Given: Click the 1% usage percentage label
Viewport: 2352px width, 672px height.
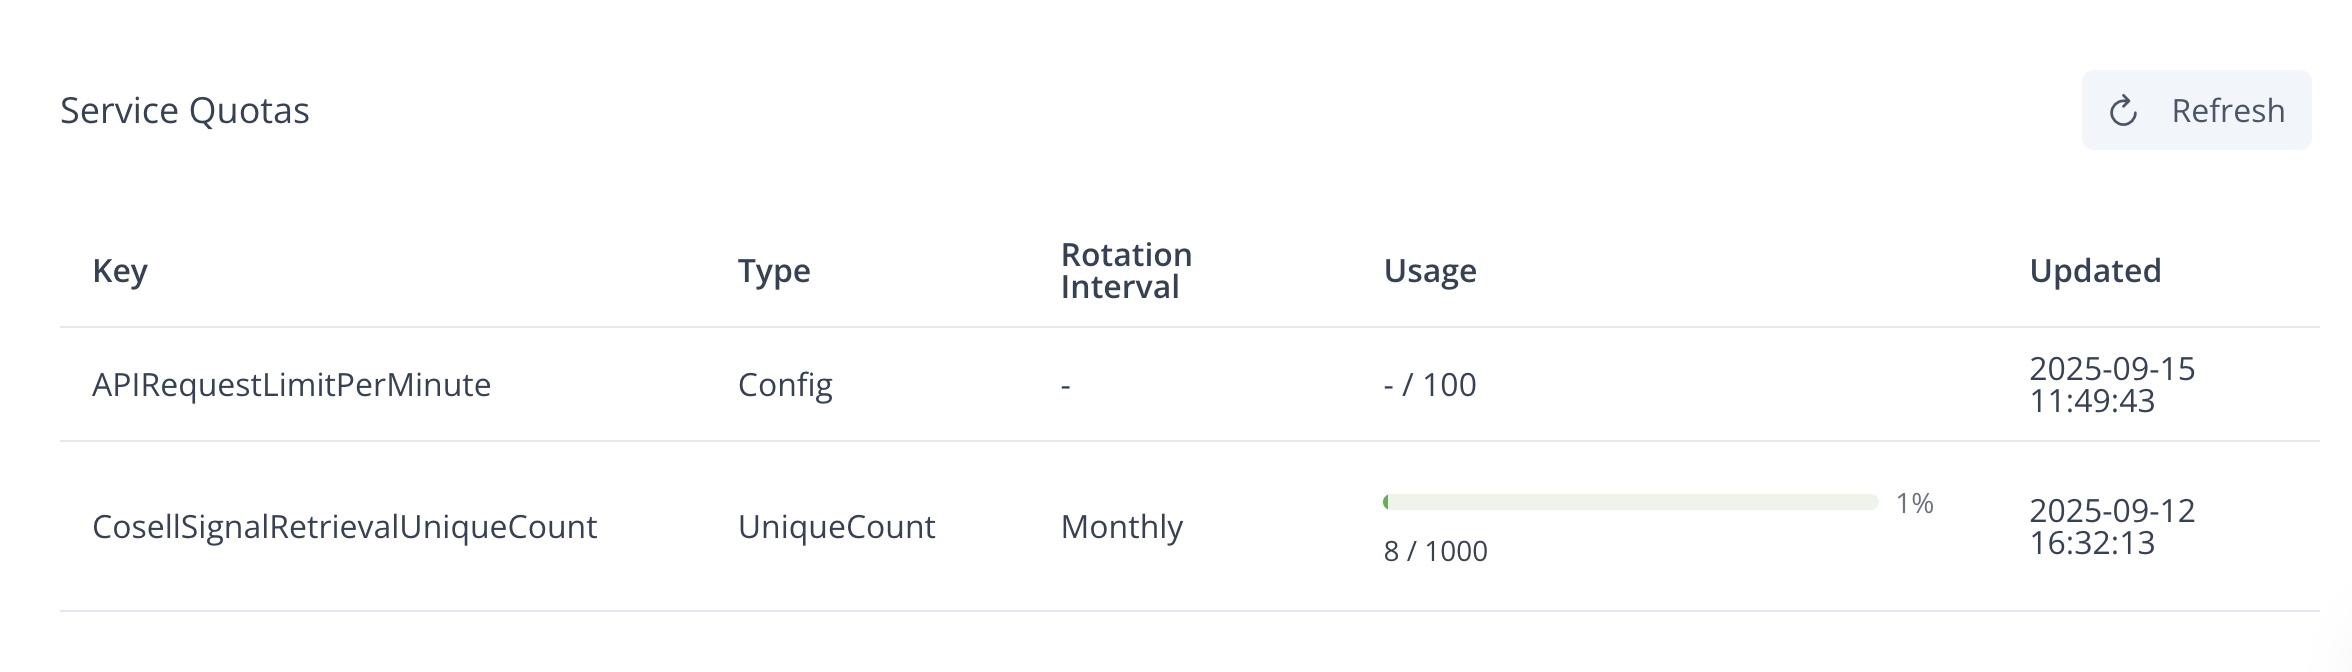Looking at the screenshot, I should (x=1914, y=503).
